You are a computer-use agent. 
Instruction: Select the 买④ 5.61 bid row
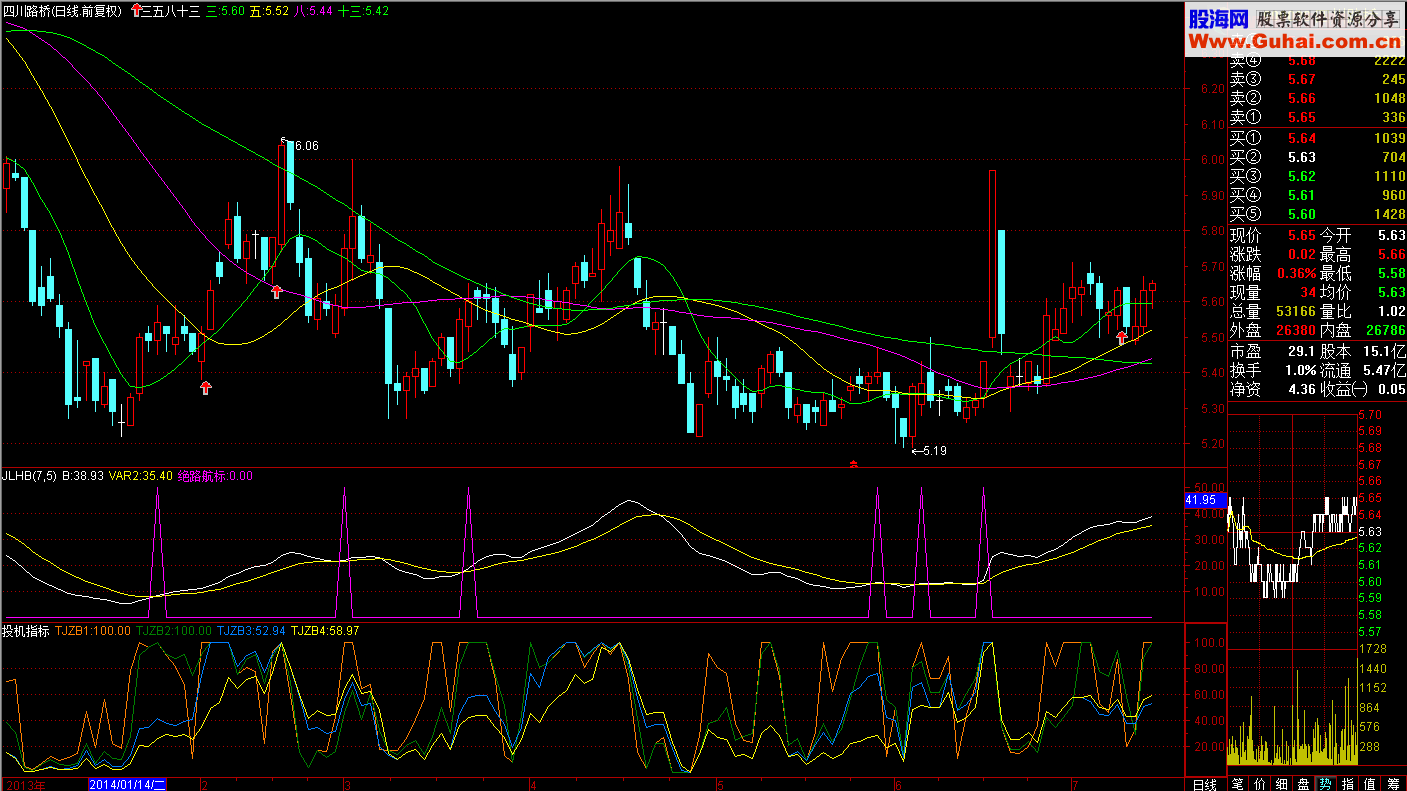pos(1316,195)
